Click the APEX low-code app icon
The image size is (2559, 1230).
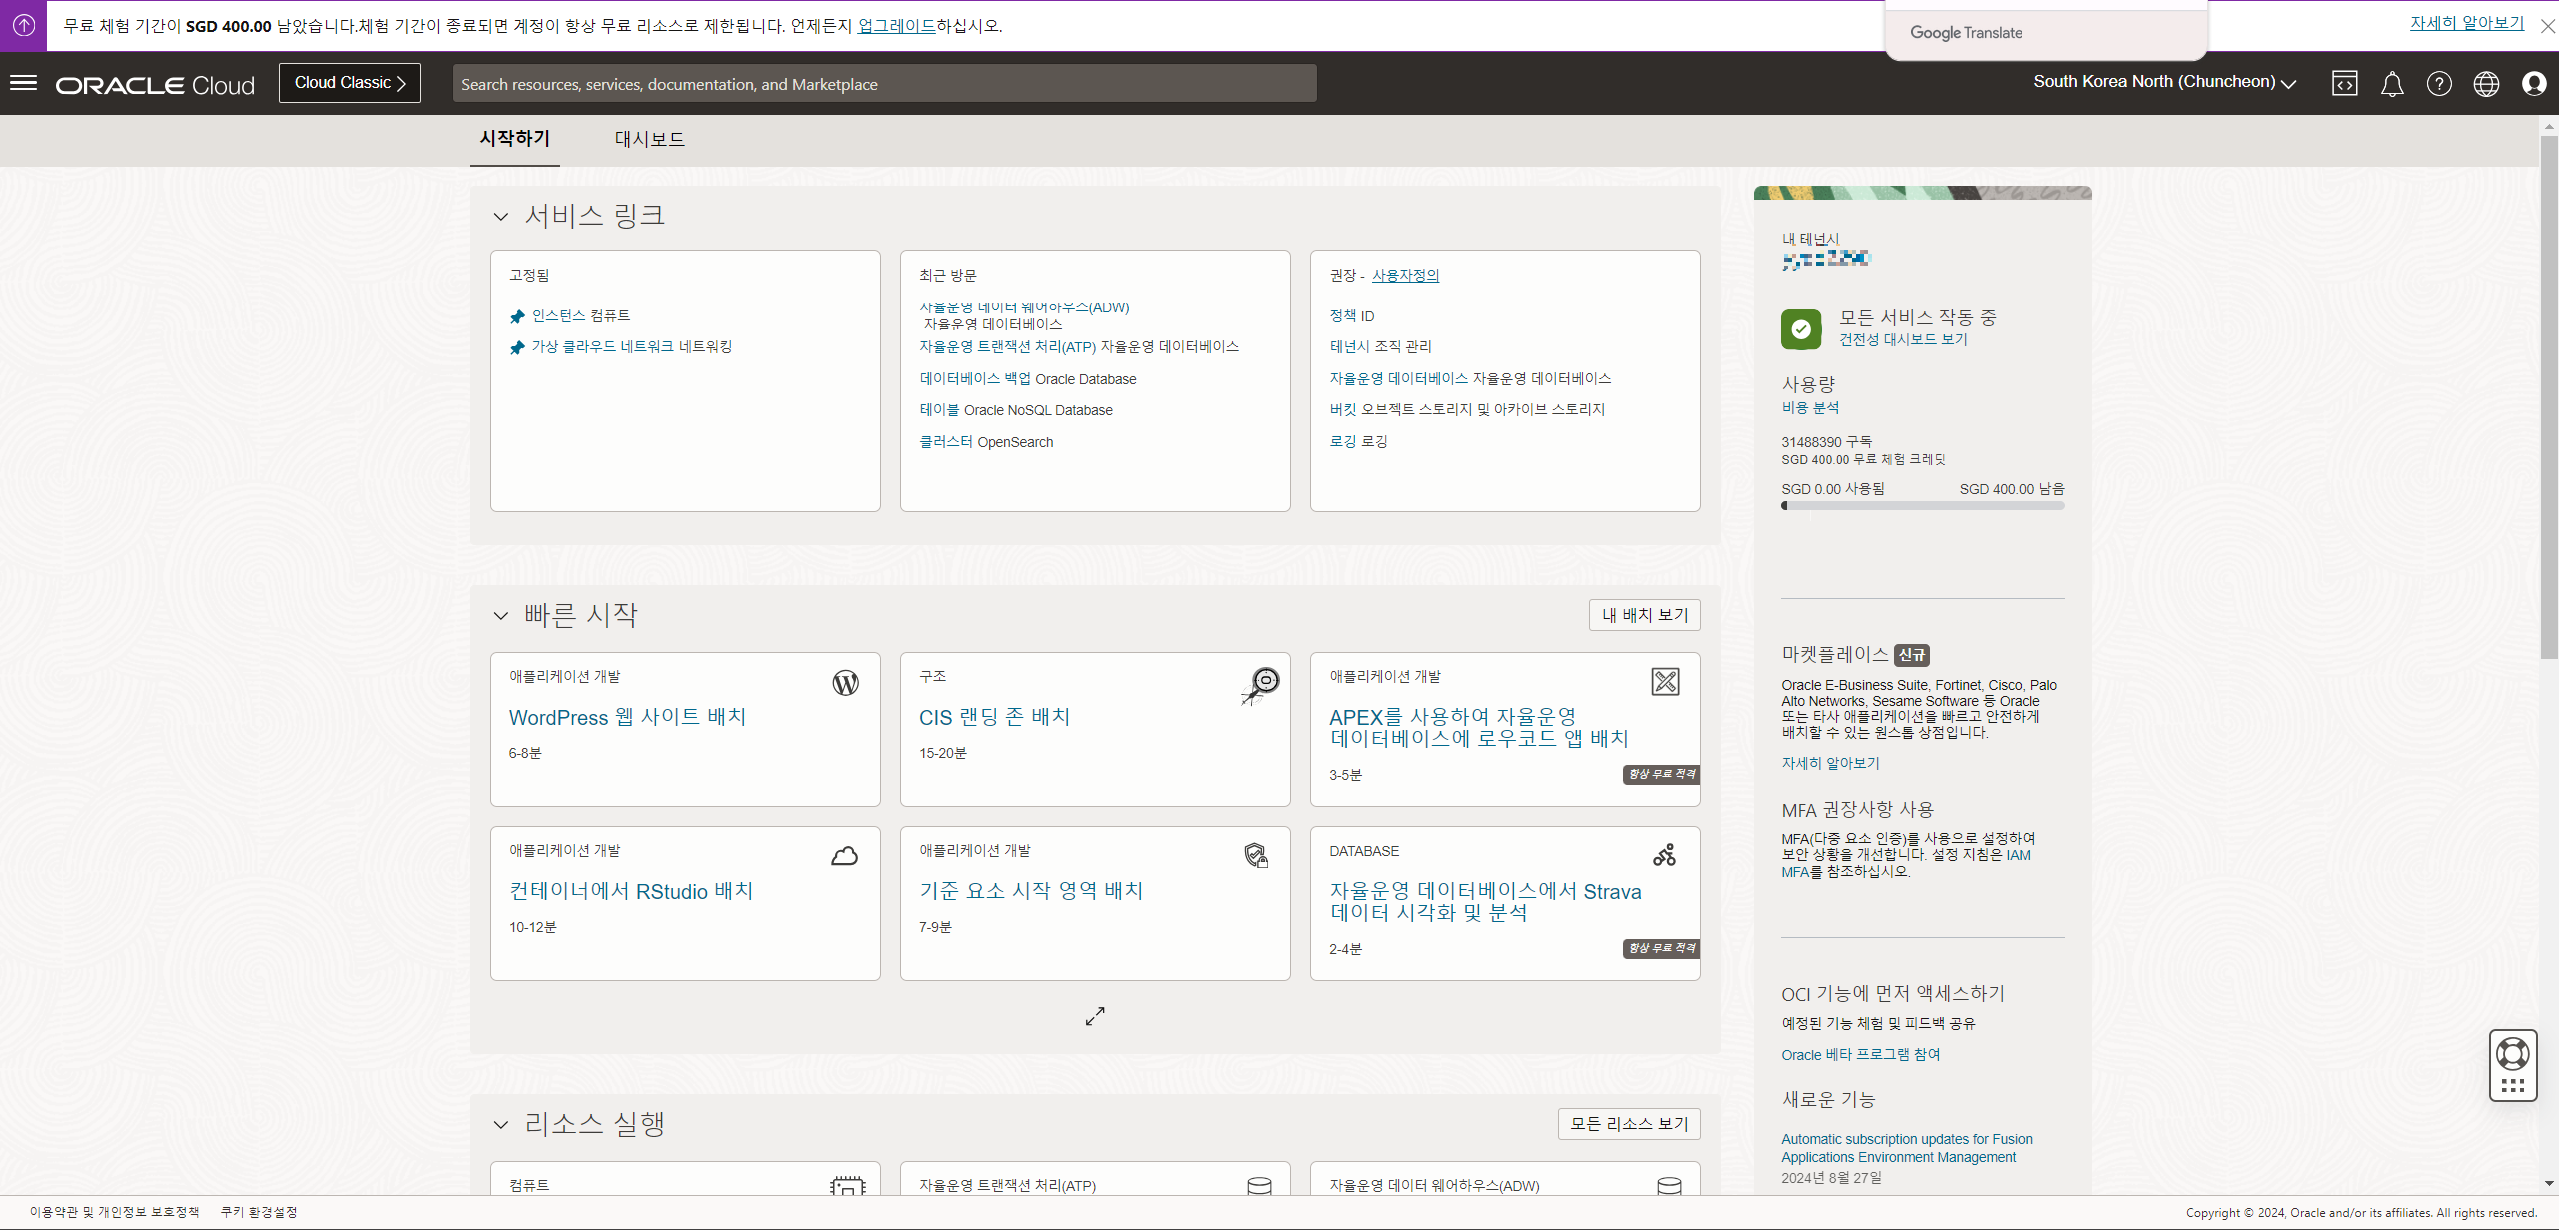(x=1665, y=682)
